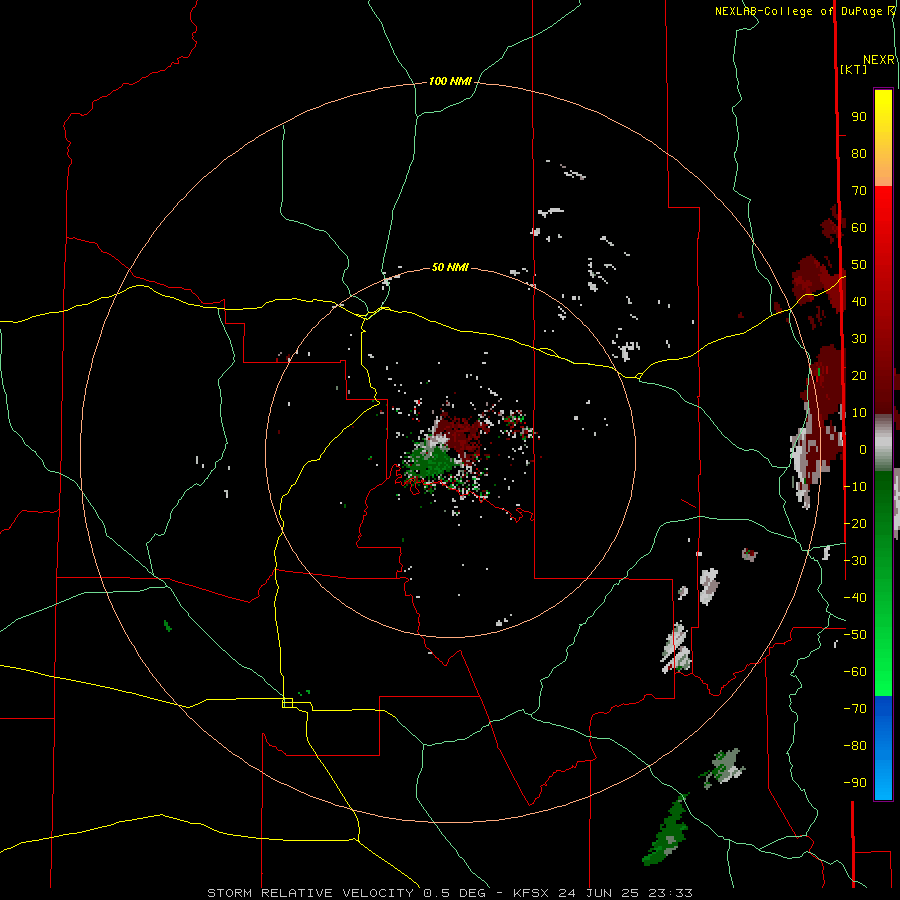
Task: Pick the -60 knots scale label
Action: 855,672
